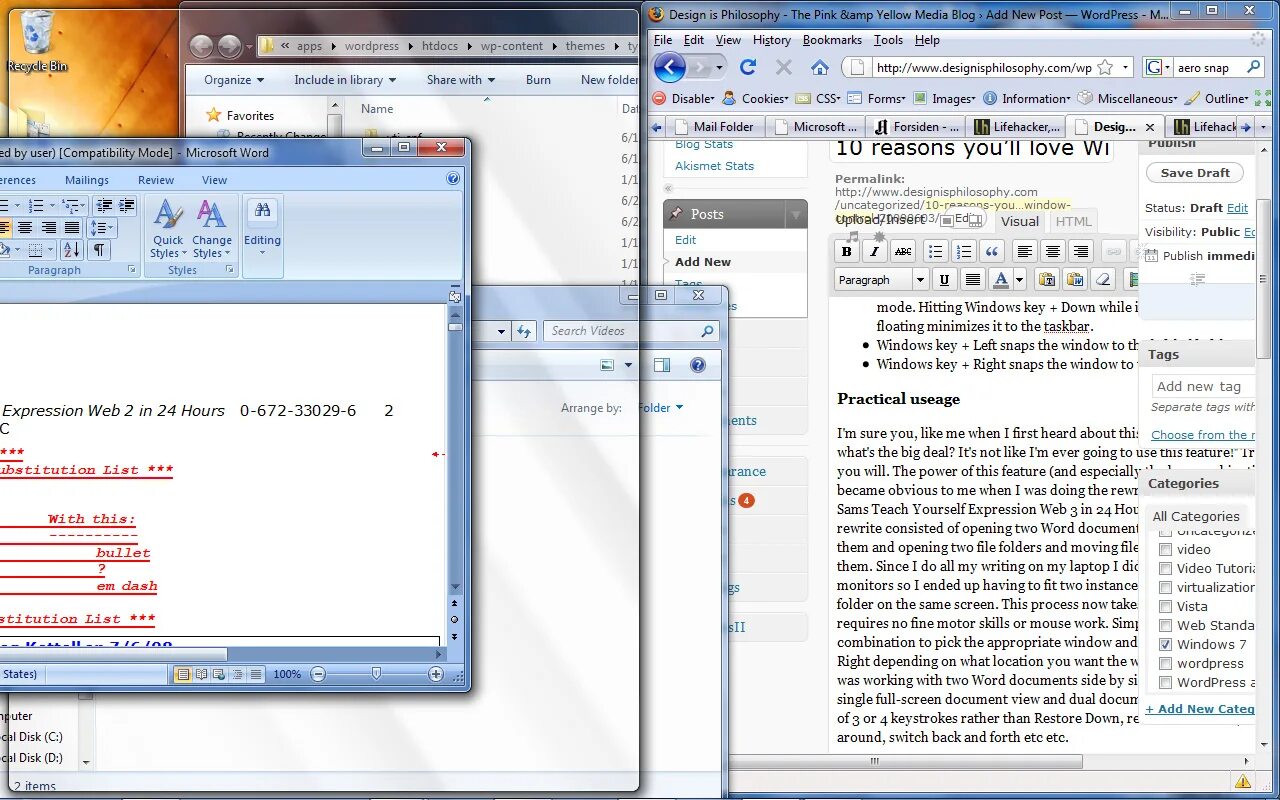Open Paragraph dialog launcher in Word
Screen dimensions: 1280x800
point(132,270)
